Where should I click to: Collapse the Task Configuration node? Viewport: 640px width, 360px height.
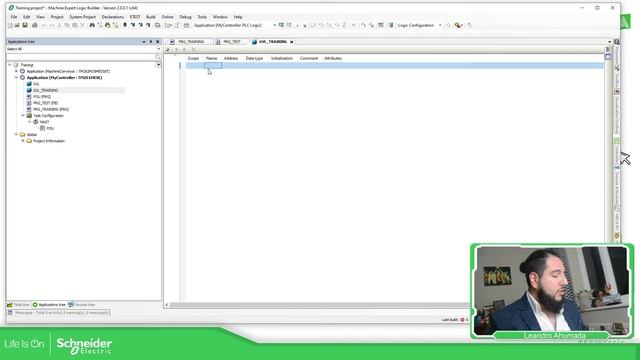click(23, 116)
